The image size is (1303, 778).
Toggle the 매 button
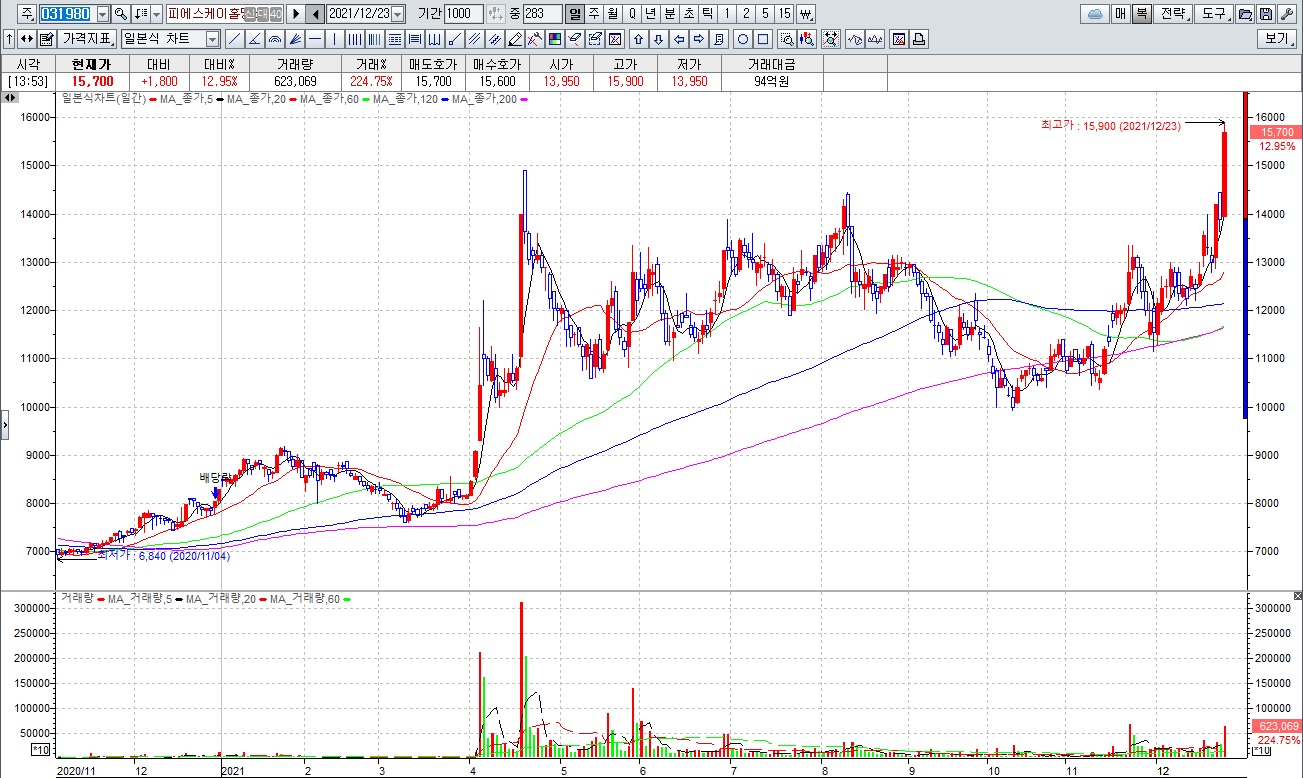[1121, 14]
